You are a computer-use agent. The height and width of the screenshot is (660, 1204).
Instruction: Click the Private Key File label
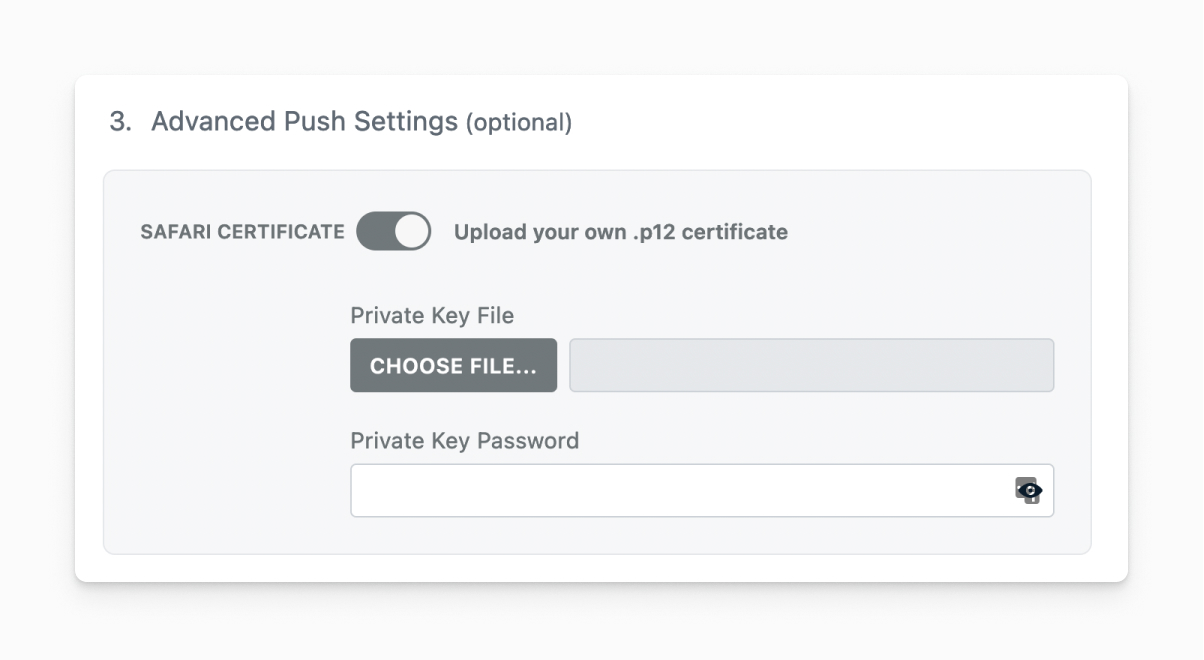tap(432, 316)
